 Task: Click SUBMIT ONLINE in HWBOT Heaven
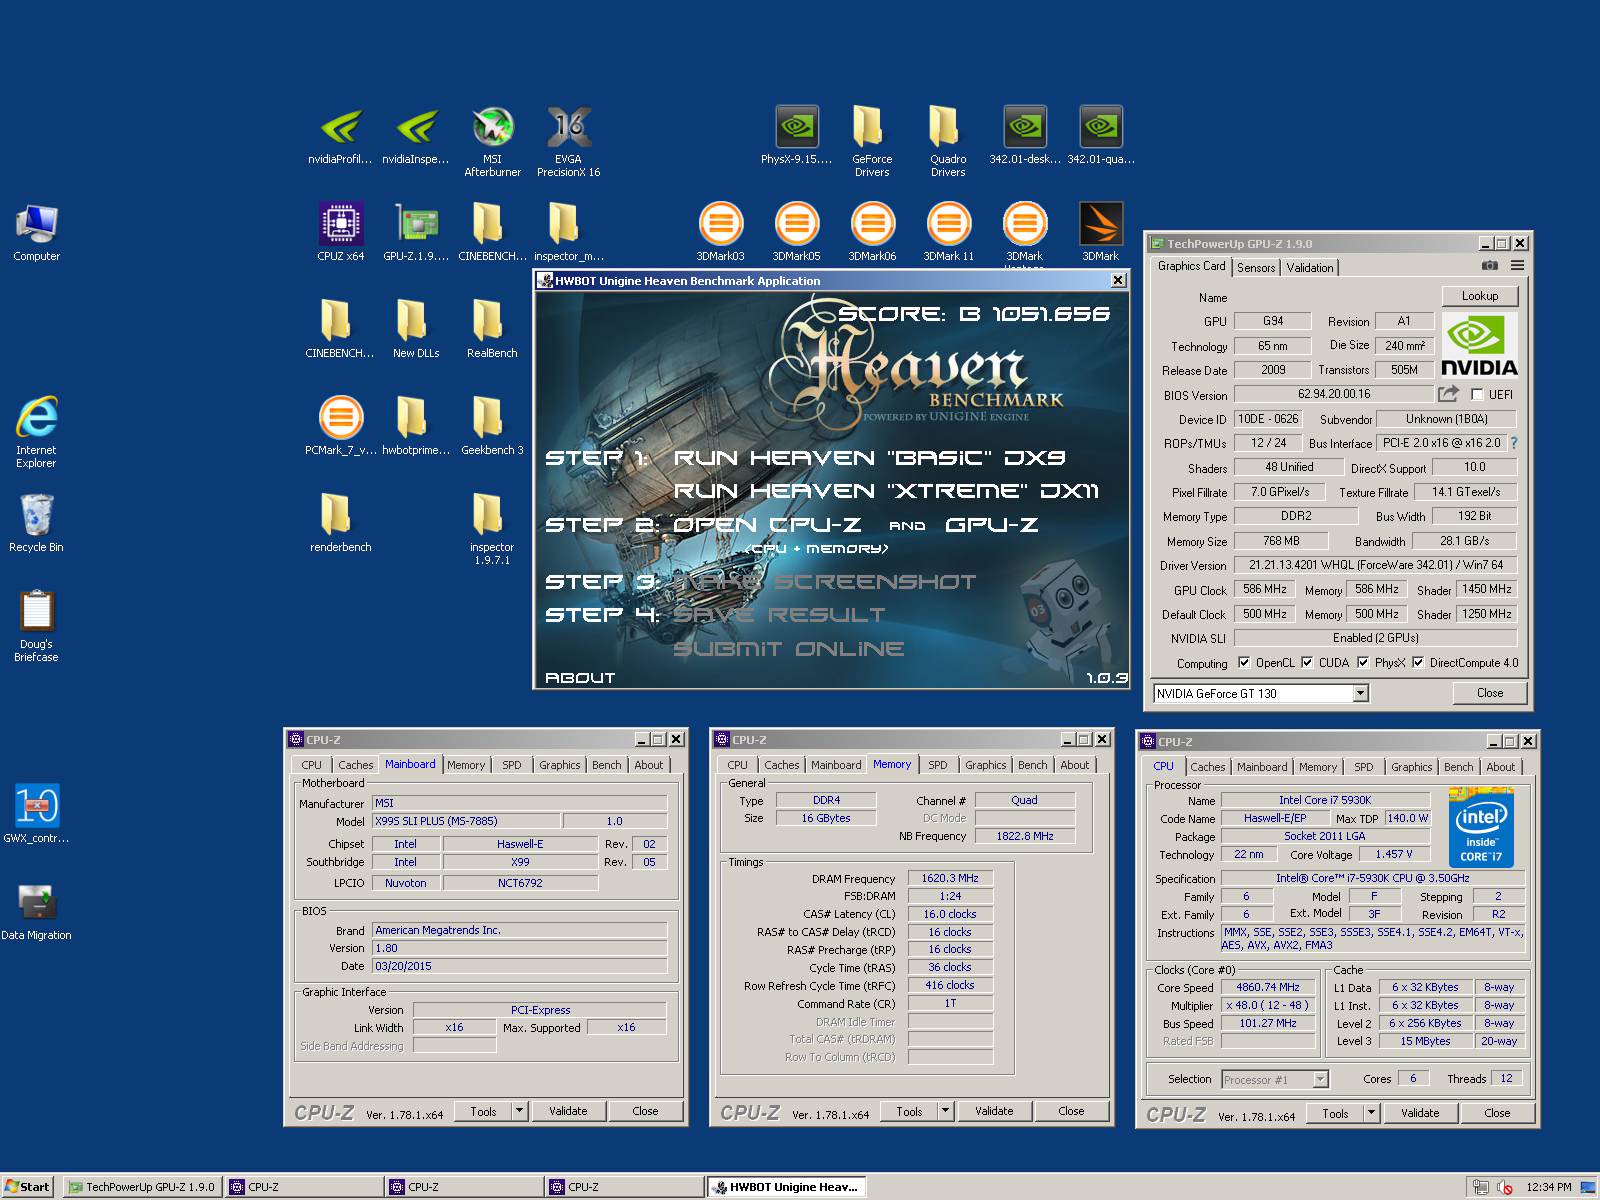click(x=788, y=649)
